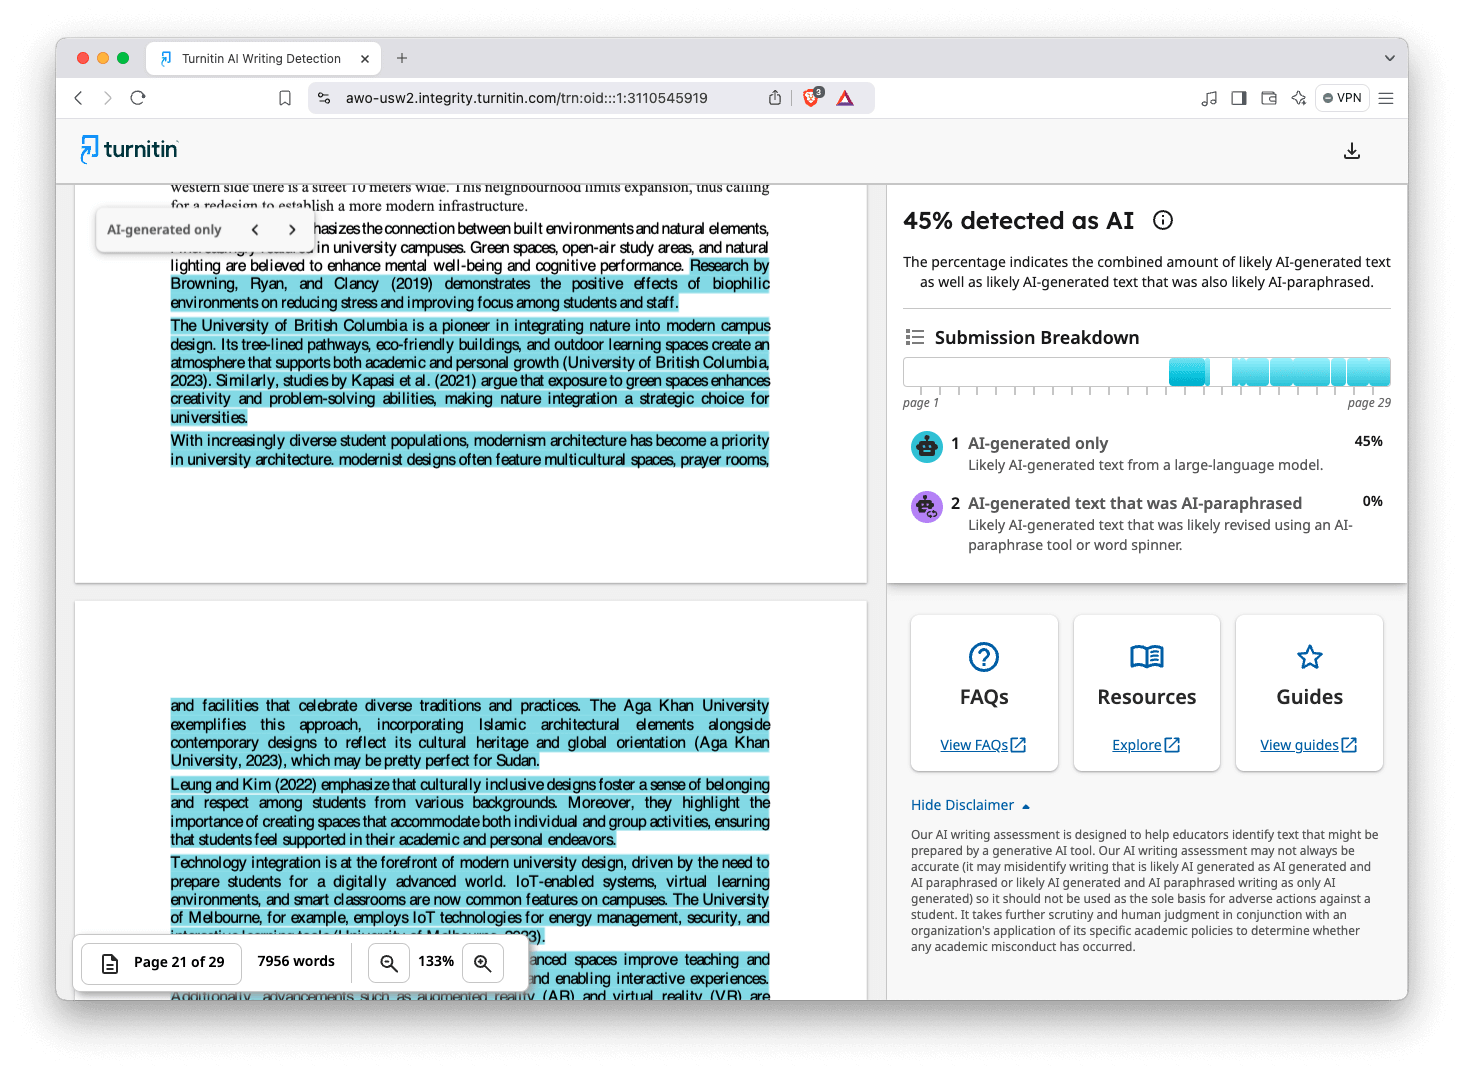Click Explore under Resources
Viewport: 1464px width, 1074px height.
pos(1146,744)
